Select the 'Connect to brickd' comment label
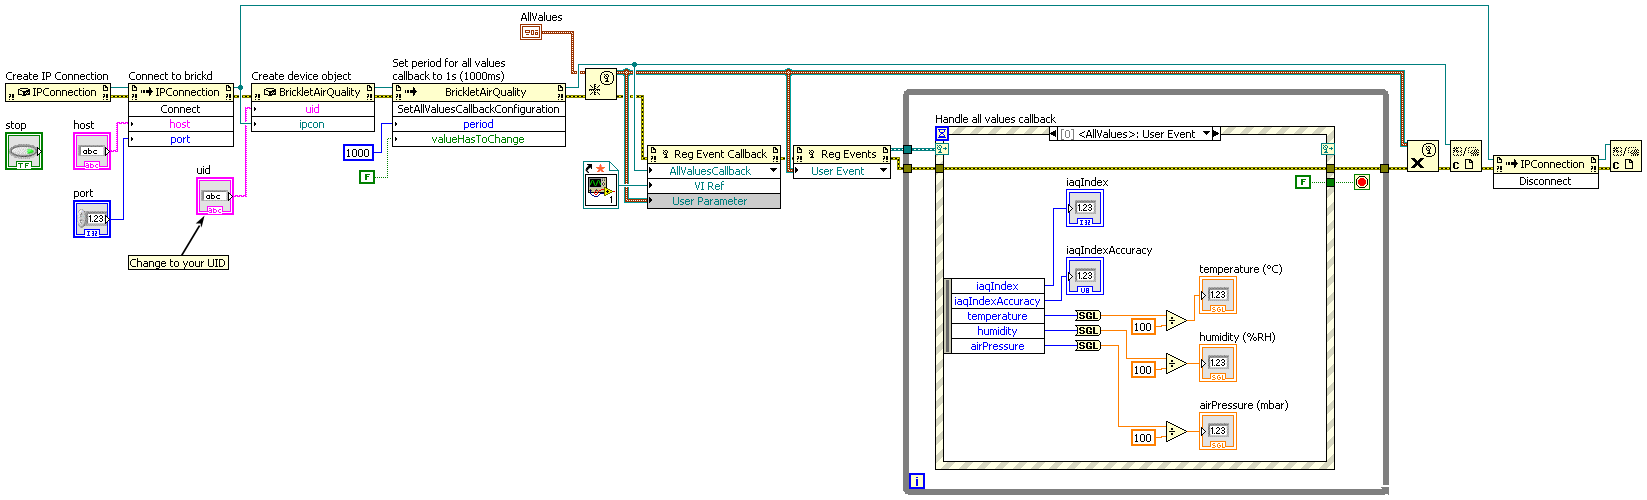The width and height of the screenshot is (1647, 500). click(170, 76)
